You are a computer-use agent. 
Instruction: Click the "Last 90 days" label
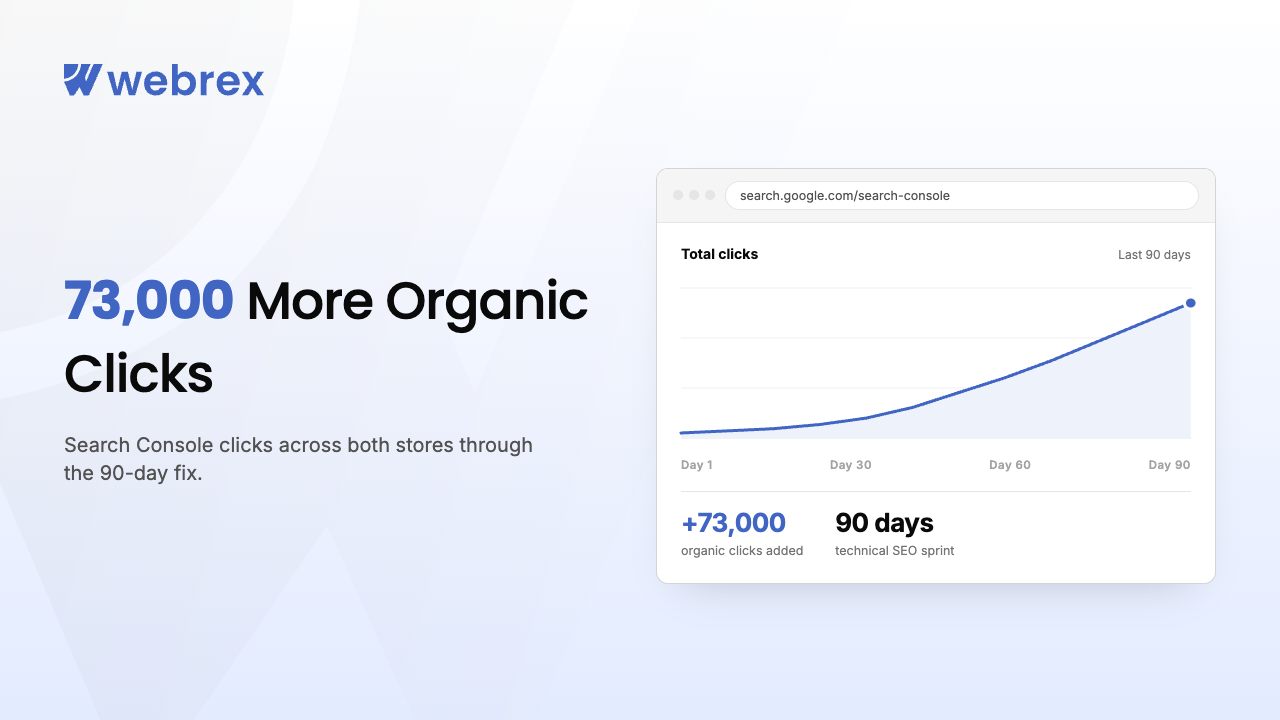click(x=1154, y=255)
